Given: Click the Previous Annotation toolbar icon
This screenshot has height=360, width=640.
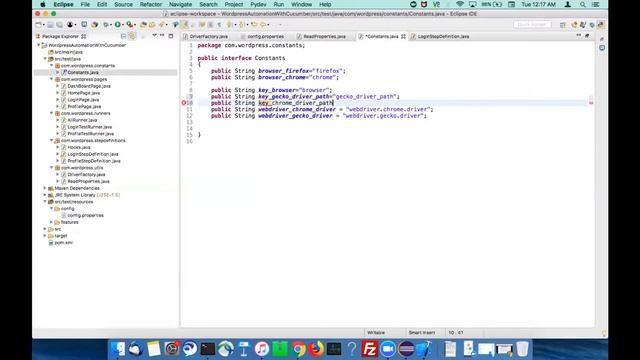Looking at the screenshot, I should click(242, 25).
